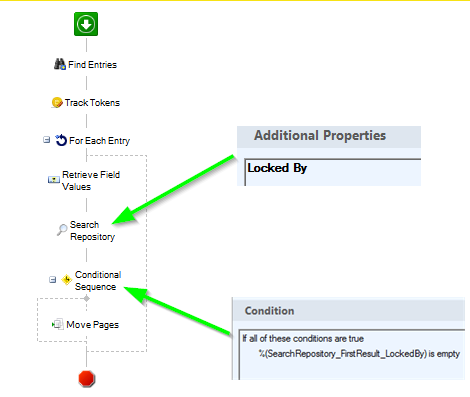Image resolution: width=470 pixels, height=397 pixels.
Task: Click the branch connector diamond under Conditional Sequence
Action: point(87,298)
